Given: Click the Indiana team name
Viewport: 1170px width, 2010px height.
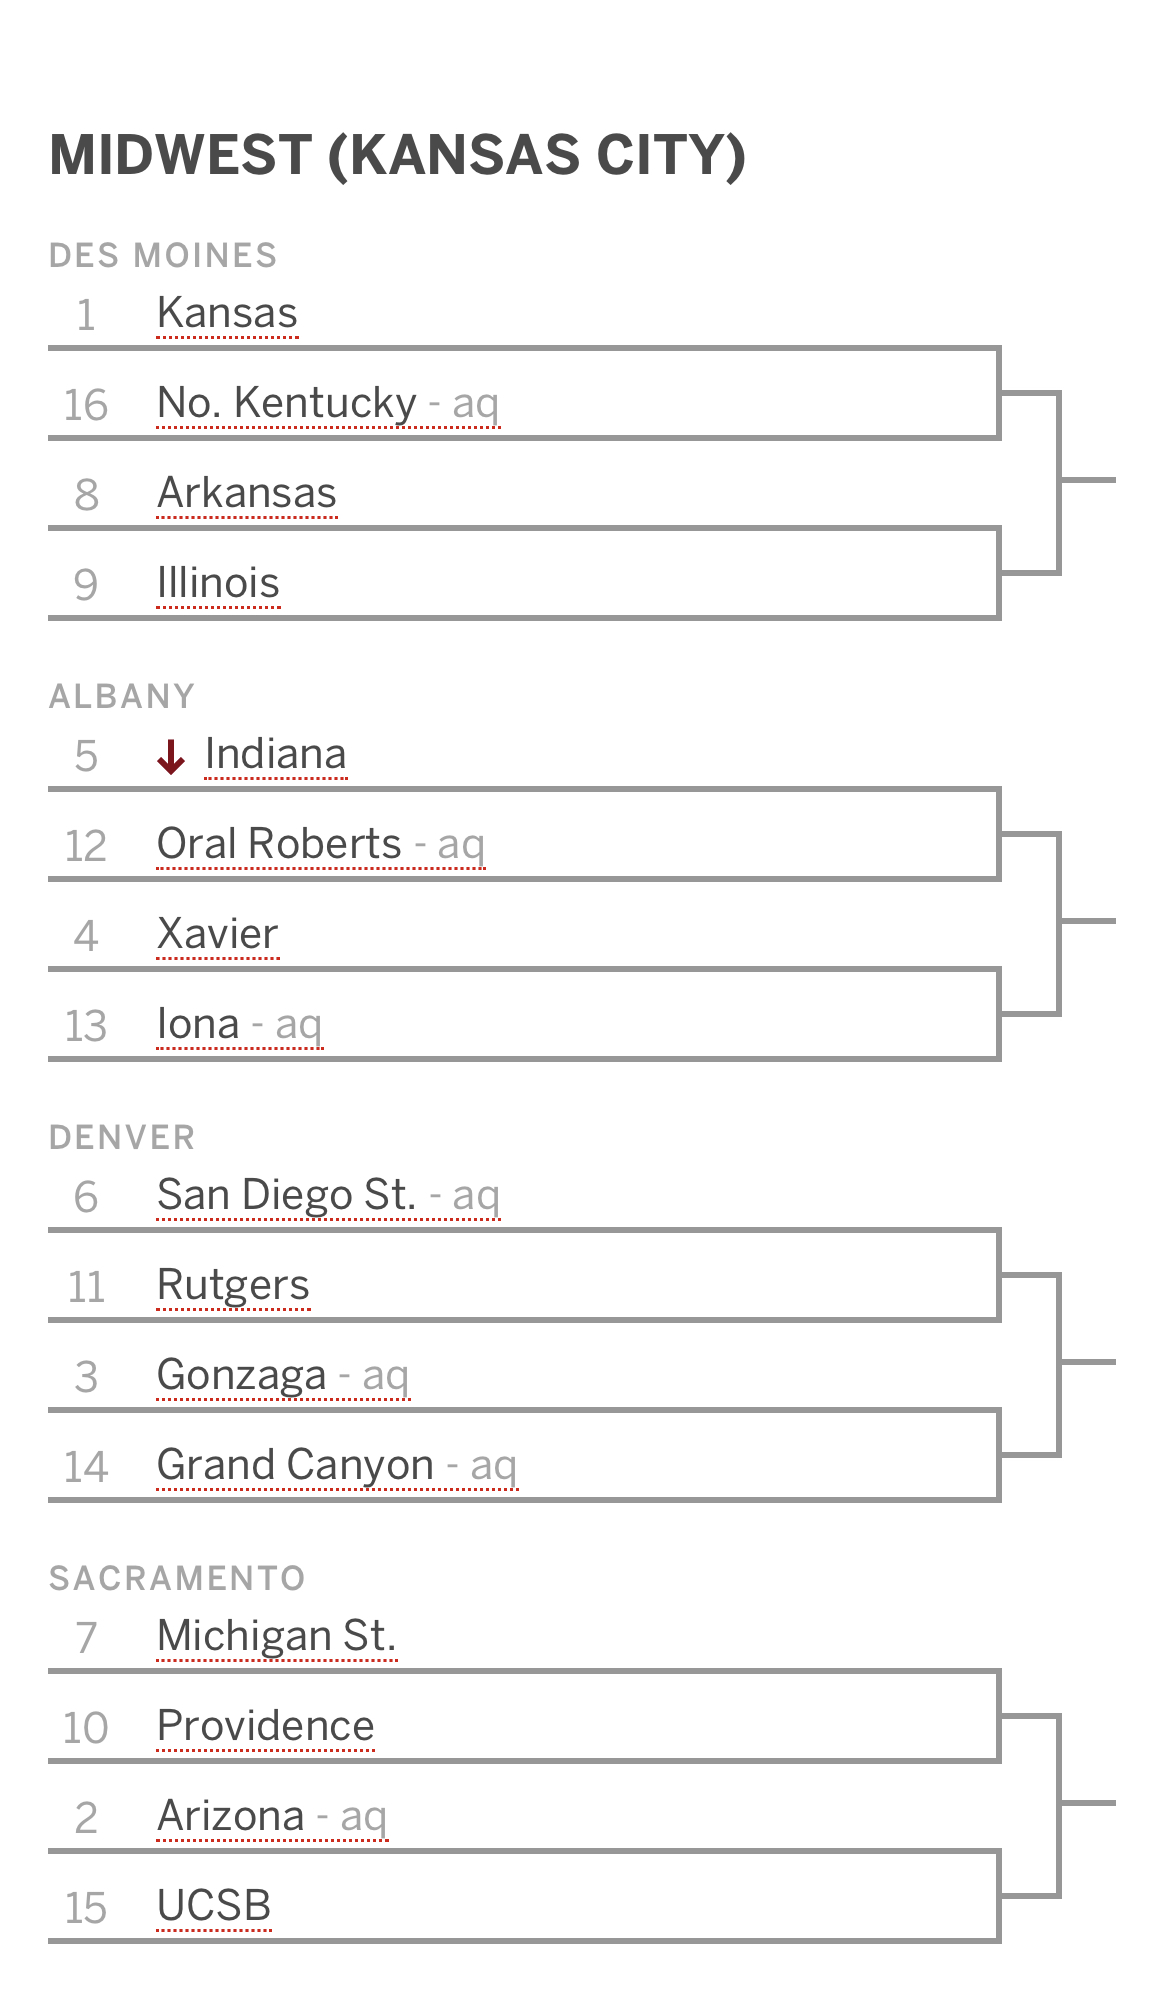Looking at the screenshot, I should point(275,755).
